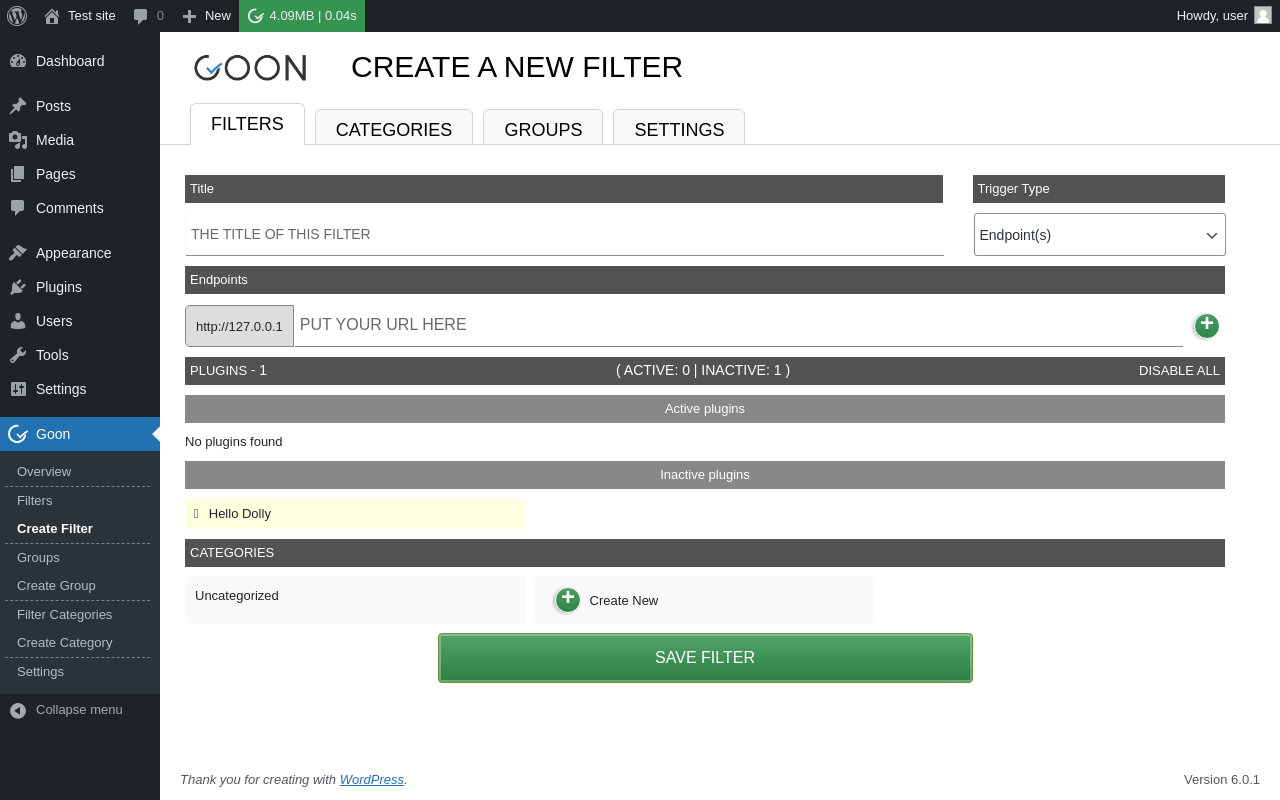The height and width of the screenshot is (800, 1280).
Task: Switch to the CATEGORIES tab
Action: [394, 128]
